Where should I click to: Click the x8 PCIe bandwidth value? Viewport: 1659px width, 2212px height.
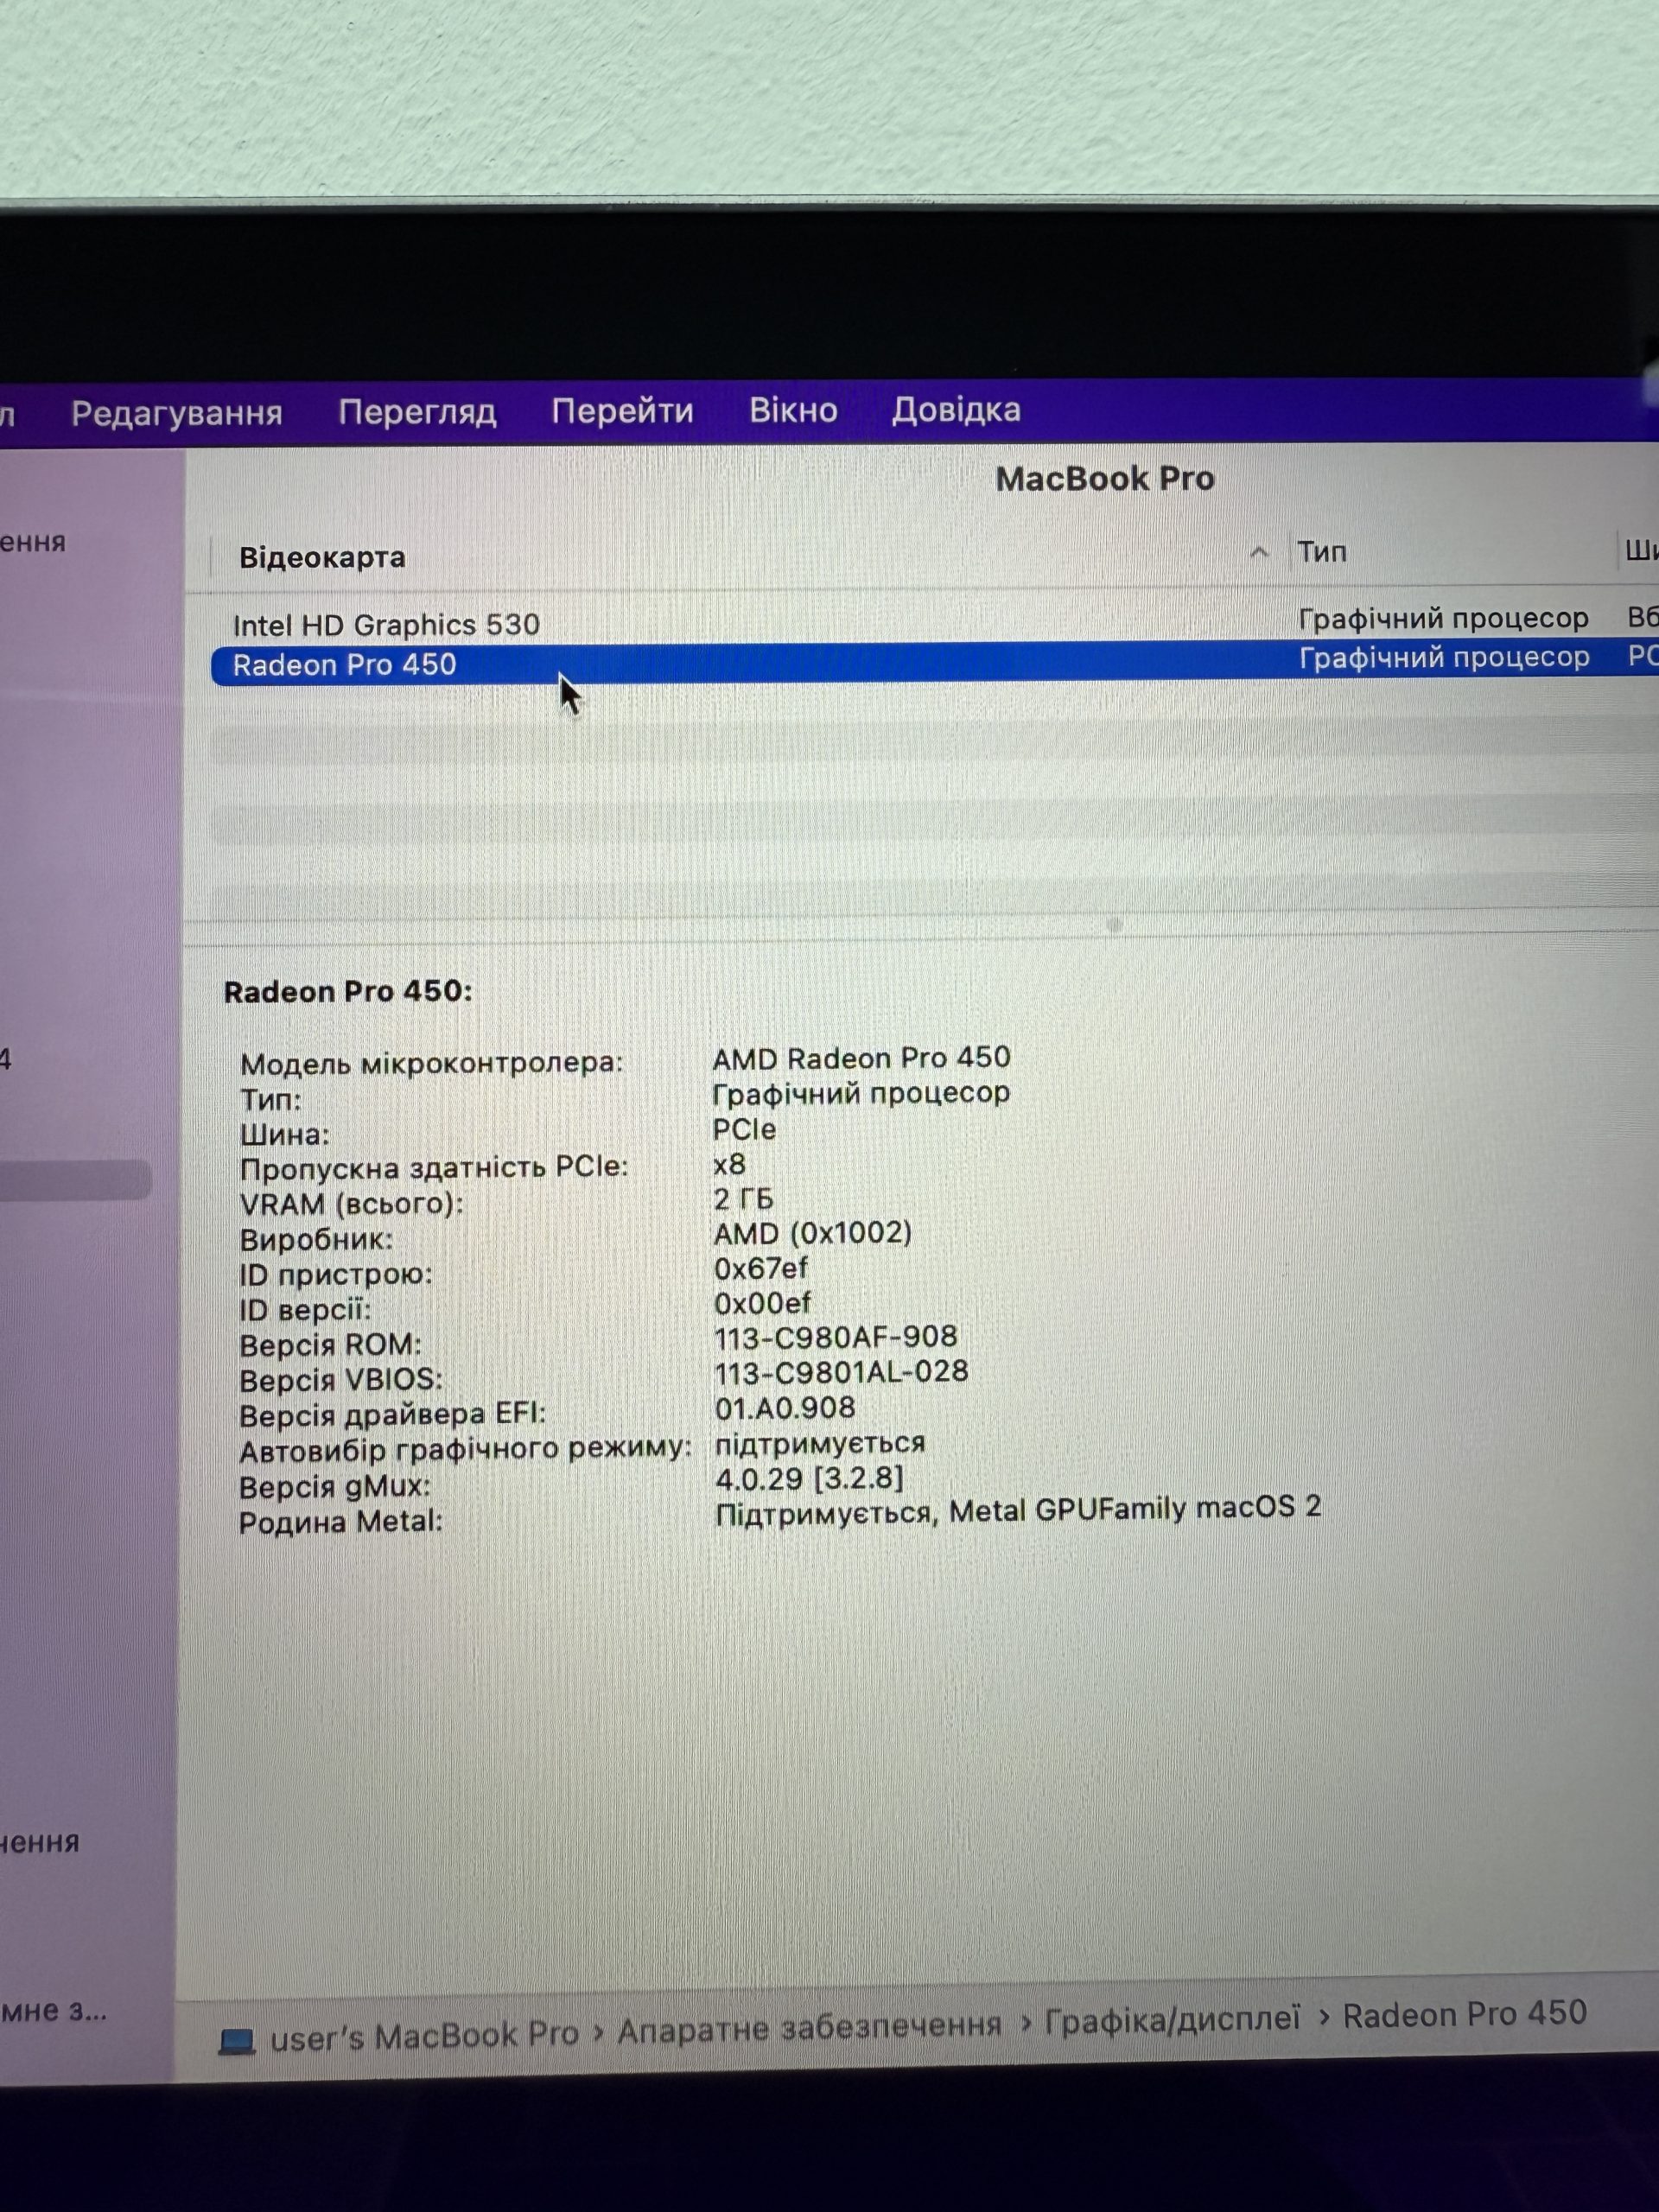click(x=729, y=1164)
